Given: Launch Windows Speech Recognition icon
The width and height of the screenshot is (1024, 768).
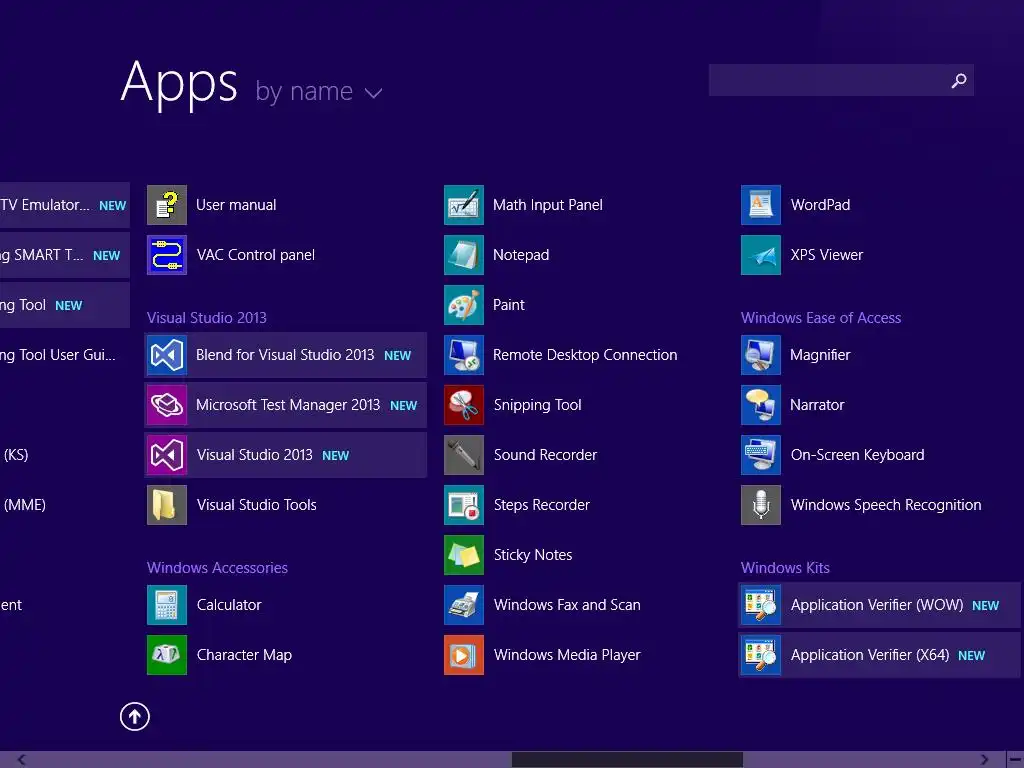Looking at the screenshot, I should point(761,505).
